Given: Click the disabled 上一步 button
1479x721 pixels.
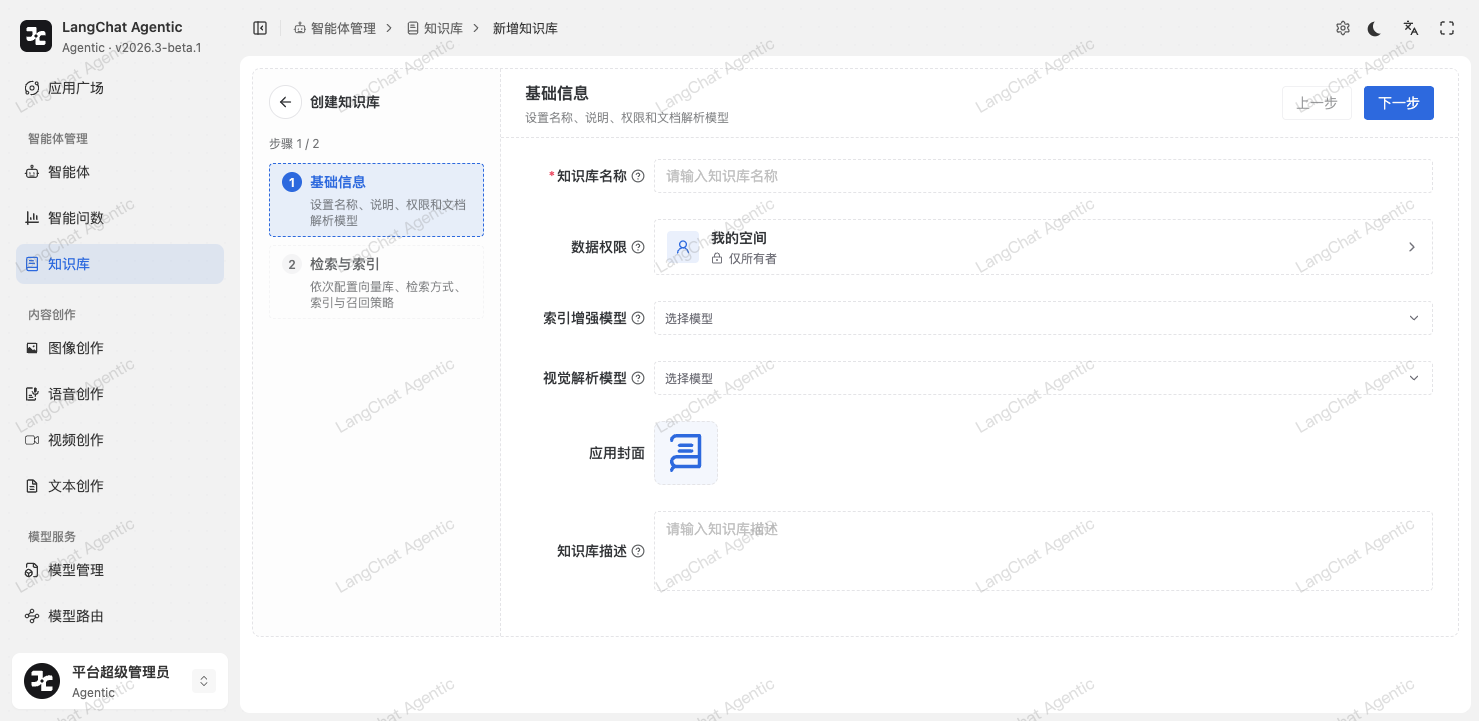Looking at the screenshot, I should [1317, 103].
